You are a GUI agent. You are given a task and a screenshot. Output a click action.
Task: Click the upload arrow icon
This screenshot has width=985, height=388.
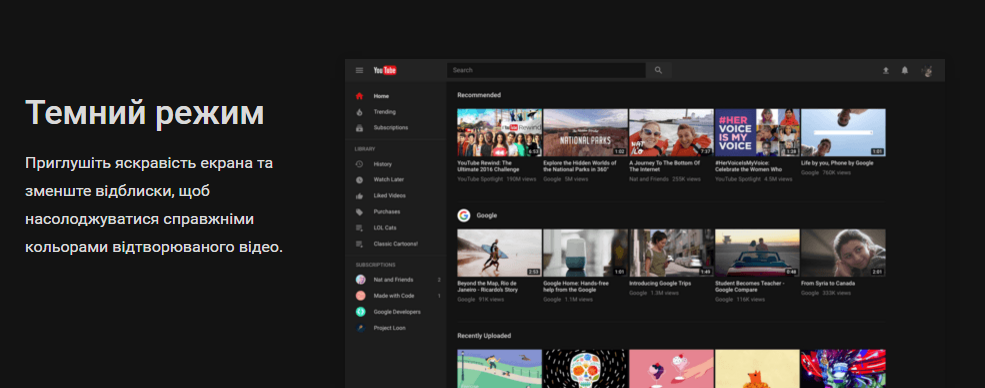pos(886,70)
